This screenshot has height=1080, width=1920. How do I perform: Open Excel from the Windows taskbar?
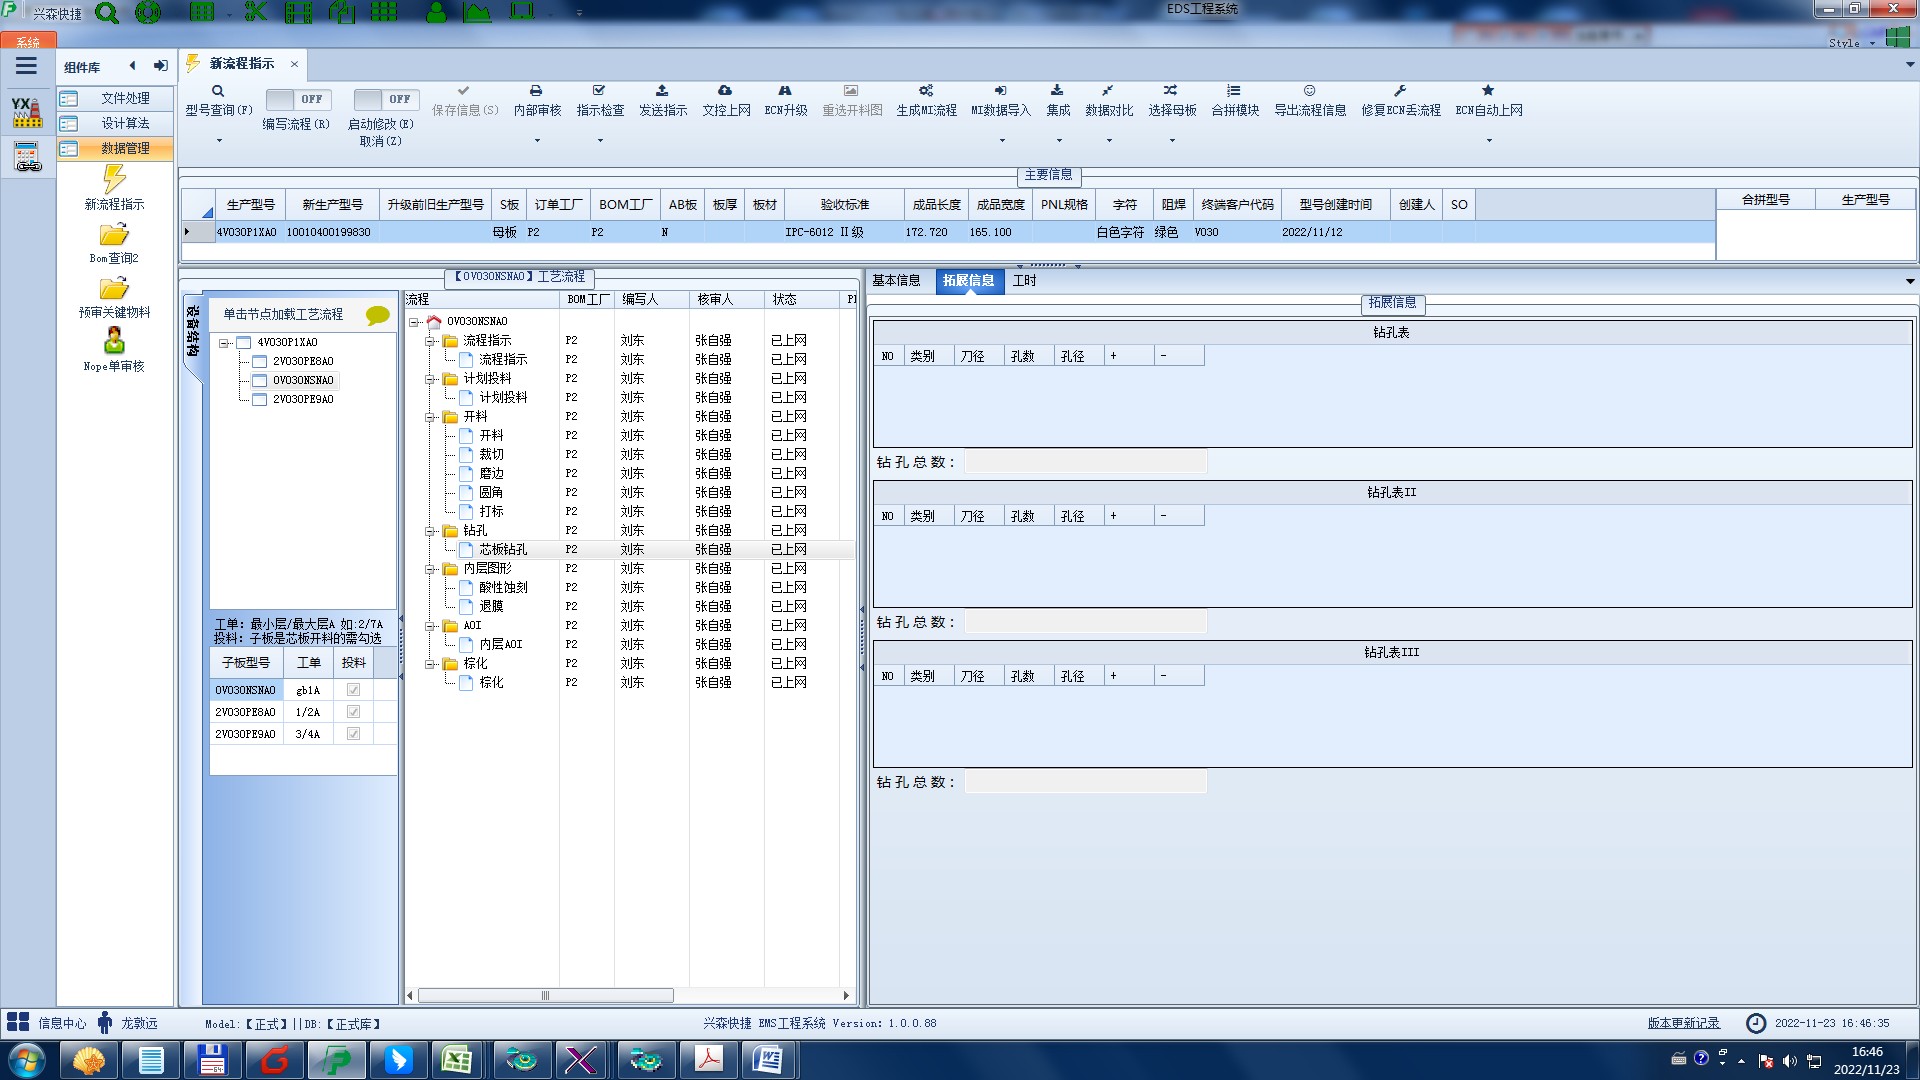[457, 1059]
